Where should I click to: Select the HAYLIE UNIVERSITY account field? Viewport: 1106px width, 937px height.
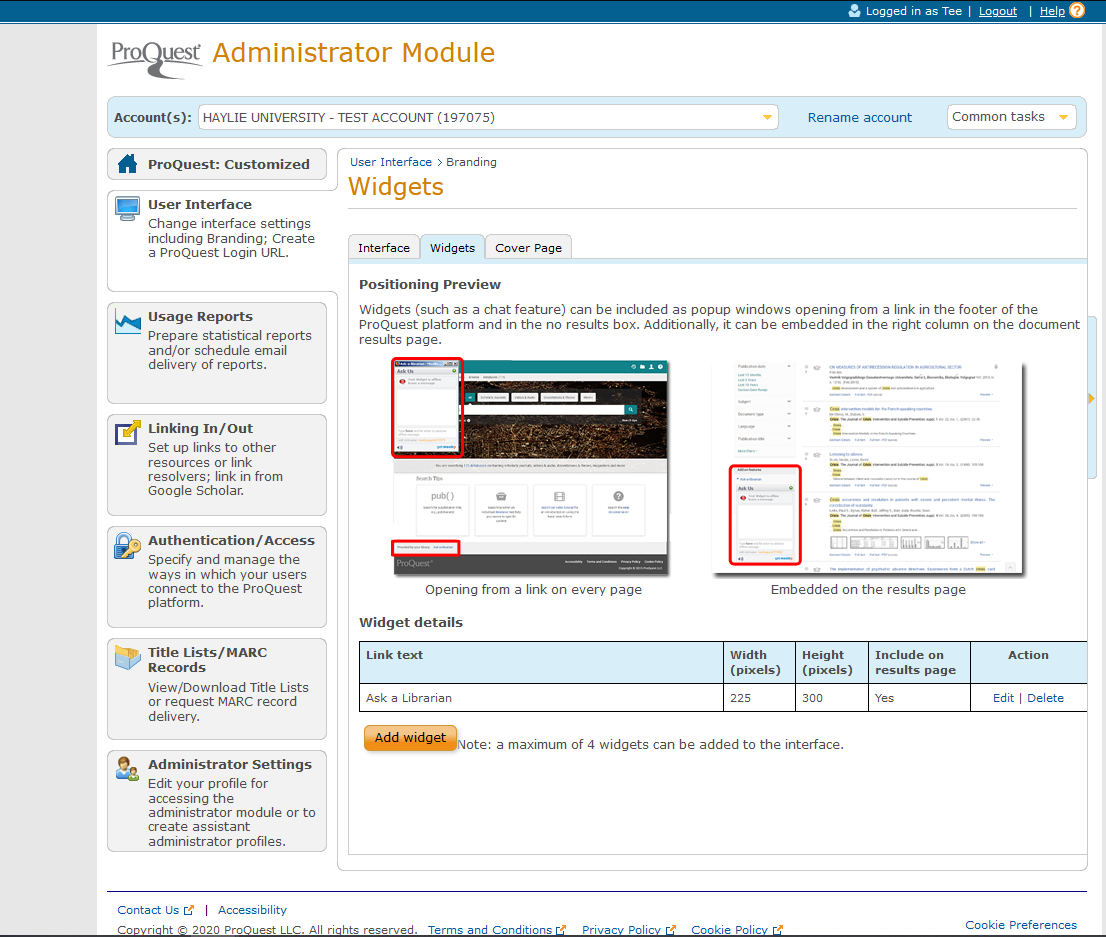point(488,117)
